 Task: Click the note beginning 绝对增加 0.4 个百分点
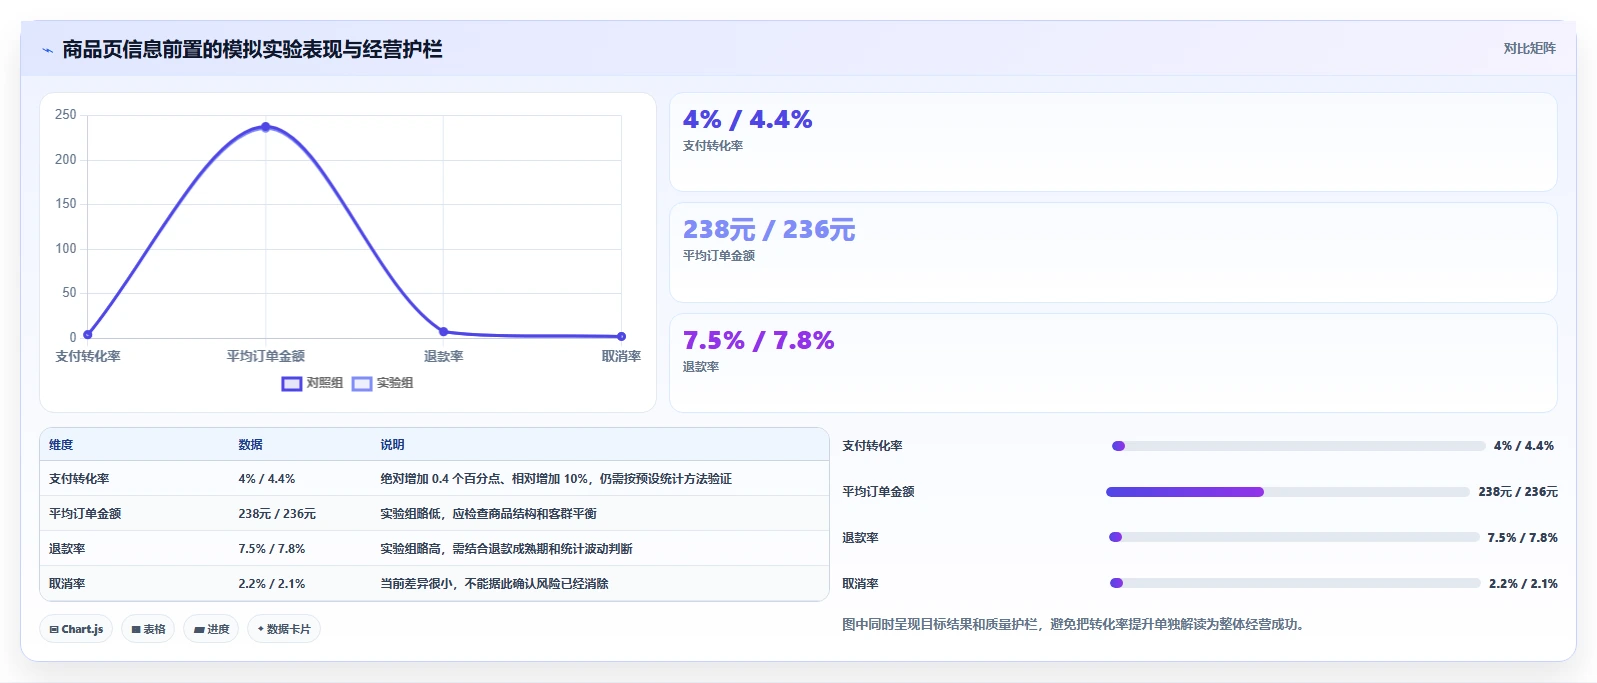(x=556, y=479)
